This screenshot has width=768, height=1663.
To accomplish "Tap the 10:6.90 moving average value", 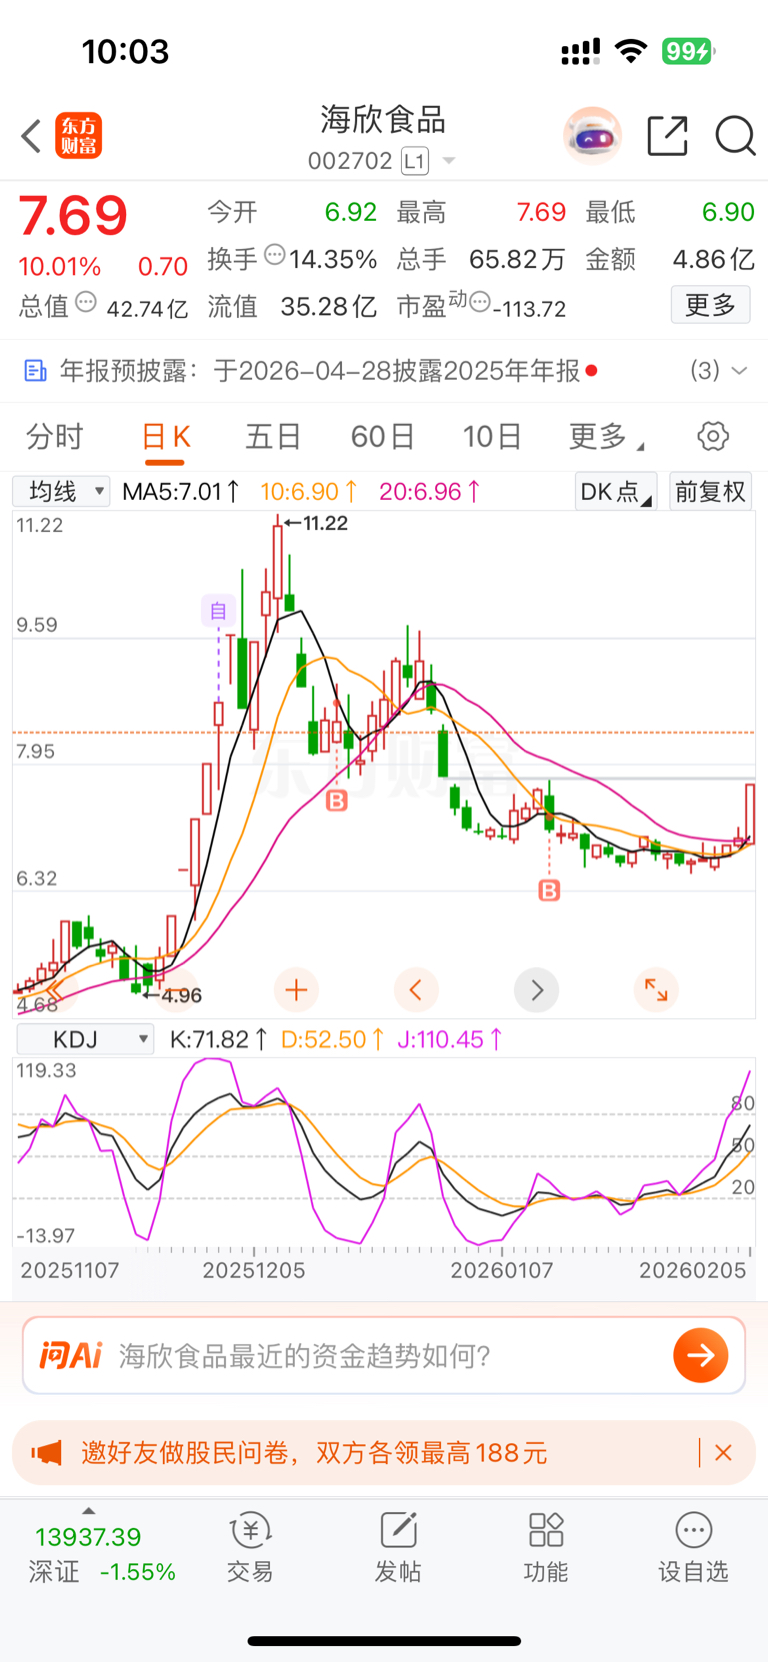I will 308,491.
